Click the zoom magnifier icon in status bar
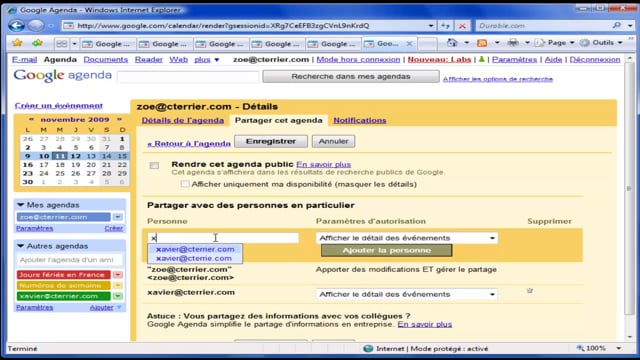 (580, 348)
